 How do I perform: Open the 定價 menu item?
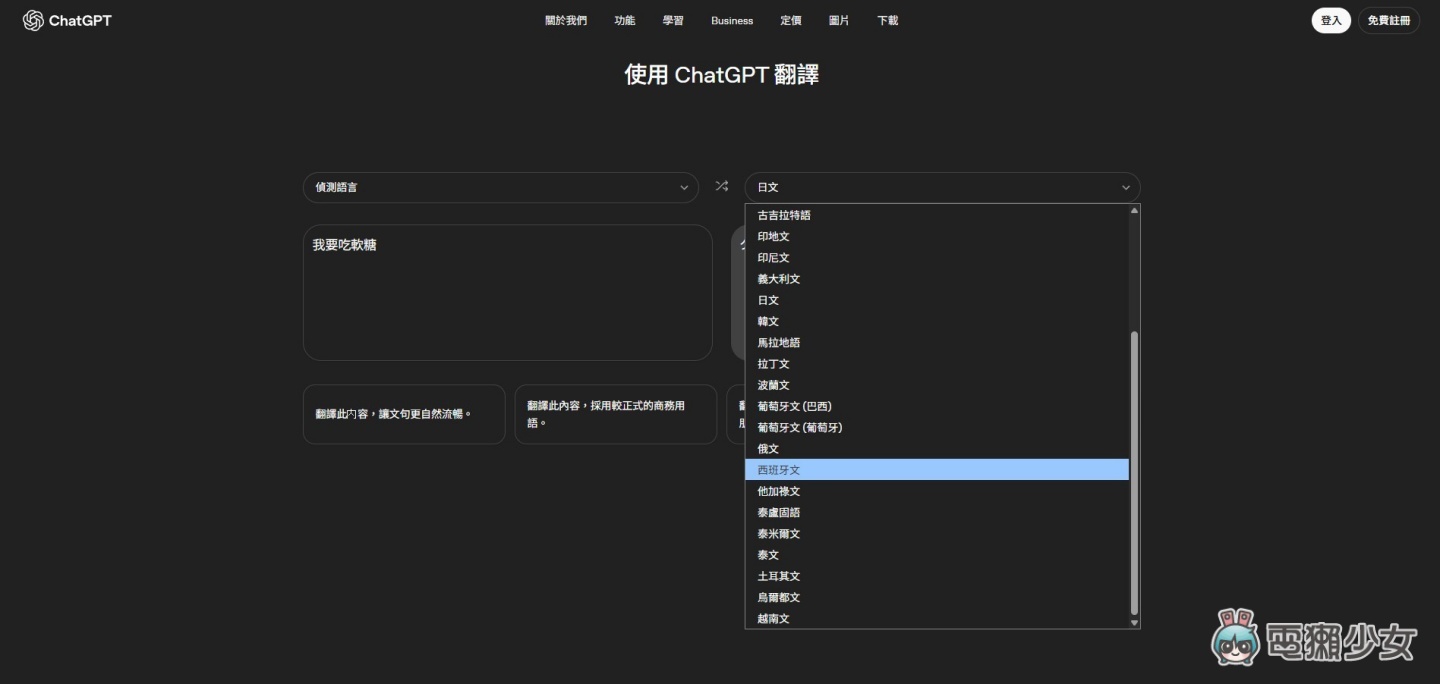[x=791, y=20]
